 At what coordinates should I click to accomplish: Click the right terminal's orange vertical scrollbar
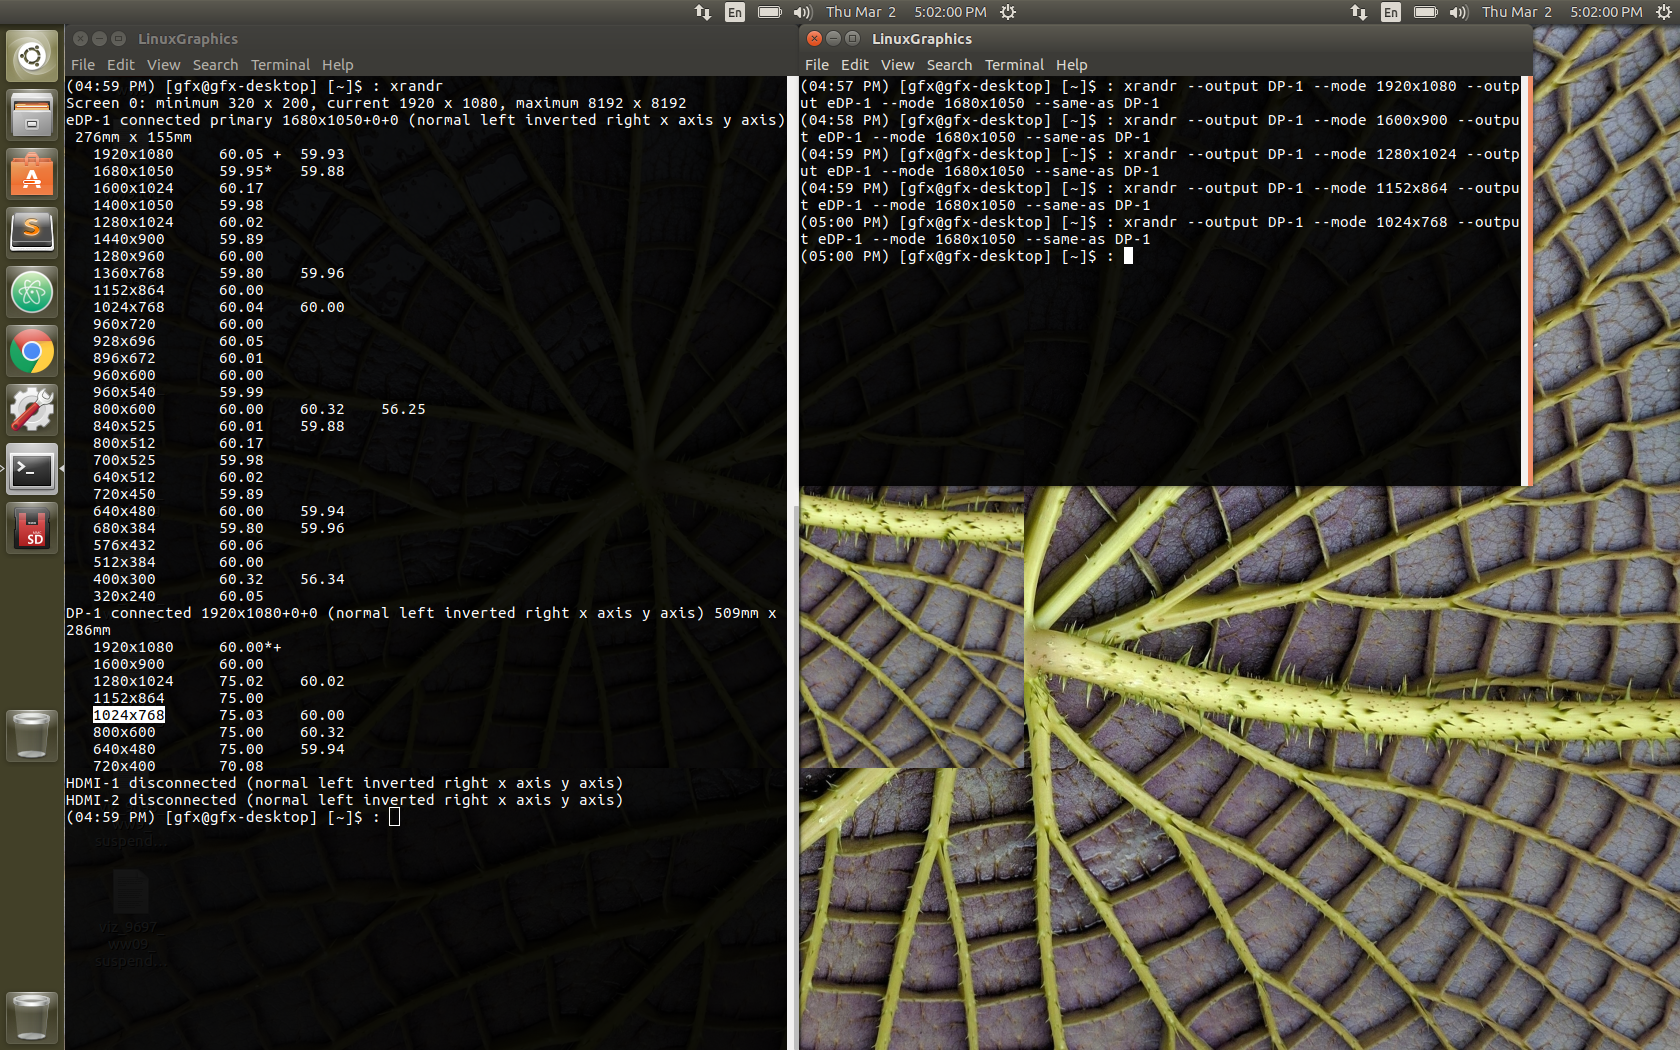tap(1526, 280)
